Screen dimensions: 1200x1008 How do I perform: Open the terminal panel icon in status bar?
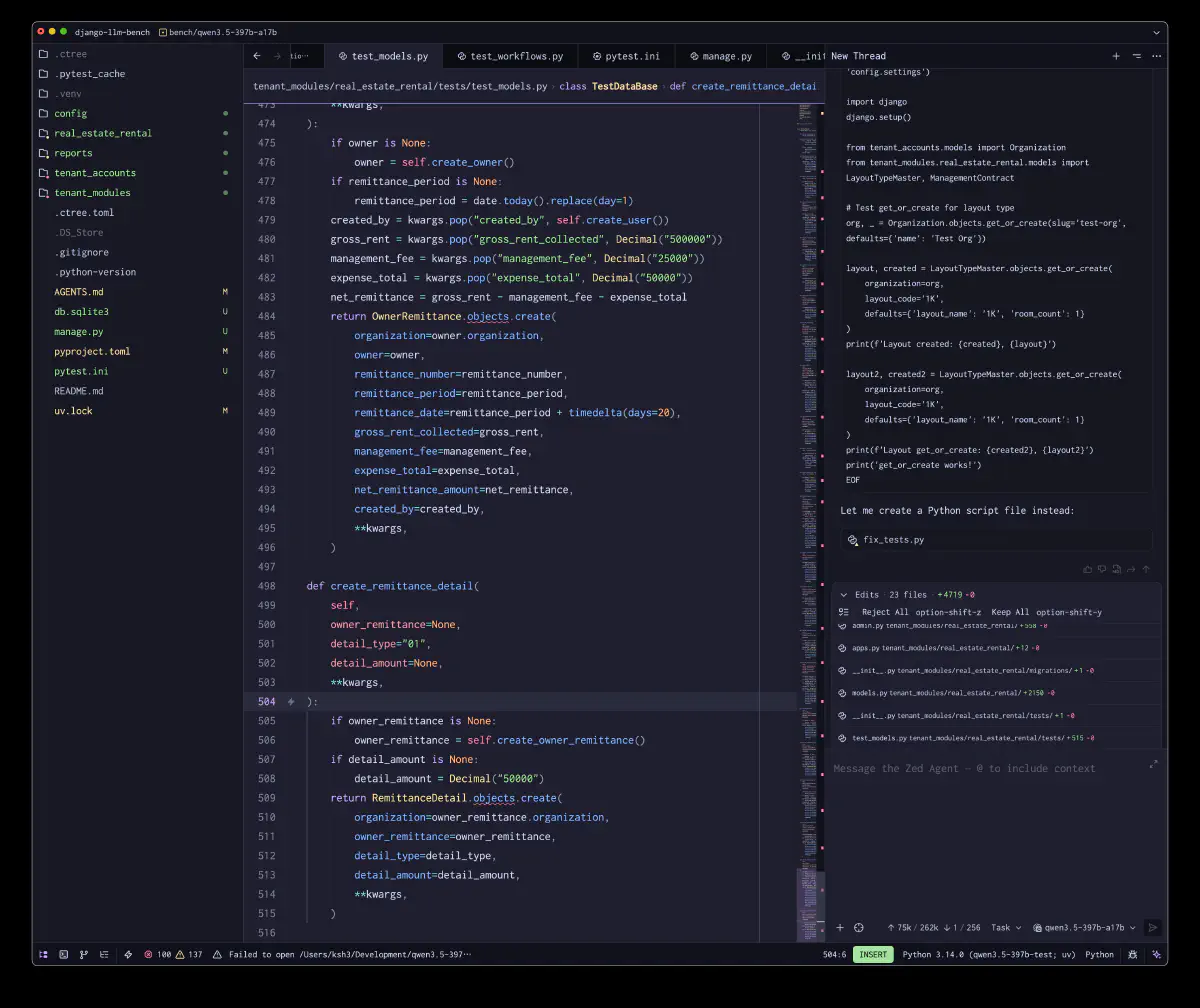[64, 954]
